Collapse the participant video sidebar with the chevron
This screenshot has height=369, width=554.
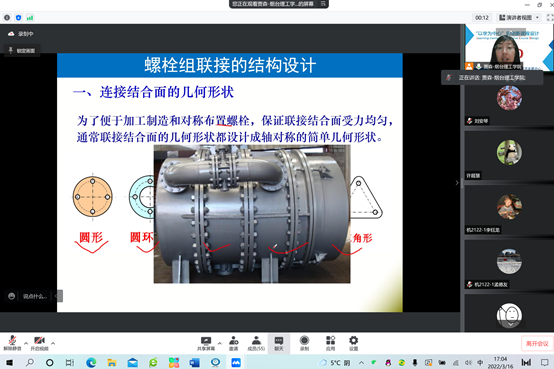pyautogui.click(x=457, y=183)
